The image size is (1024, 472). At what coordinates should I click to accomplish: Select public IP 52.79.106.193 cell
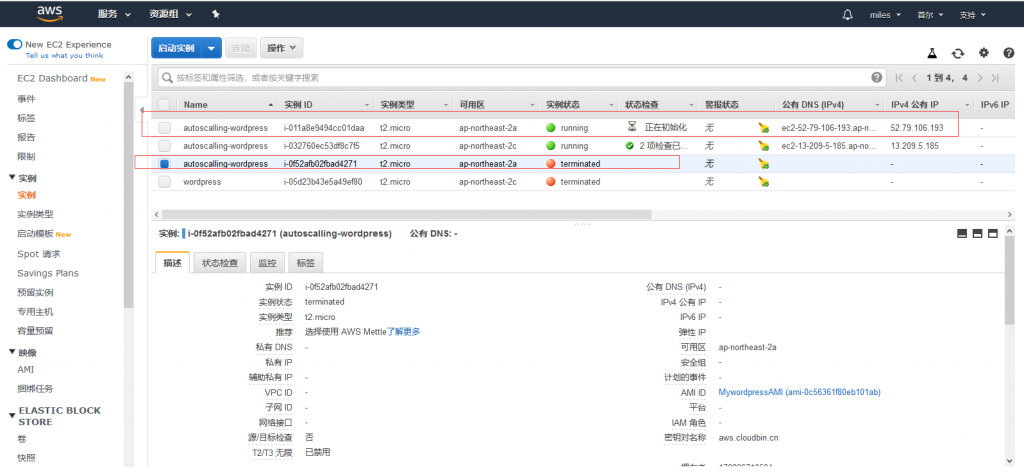[x=917, y=128]
